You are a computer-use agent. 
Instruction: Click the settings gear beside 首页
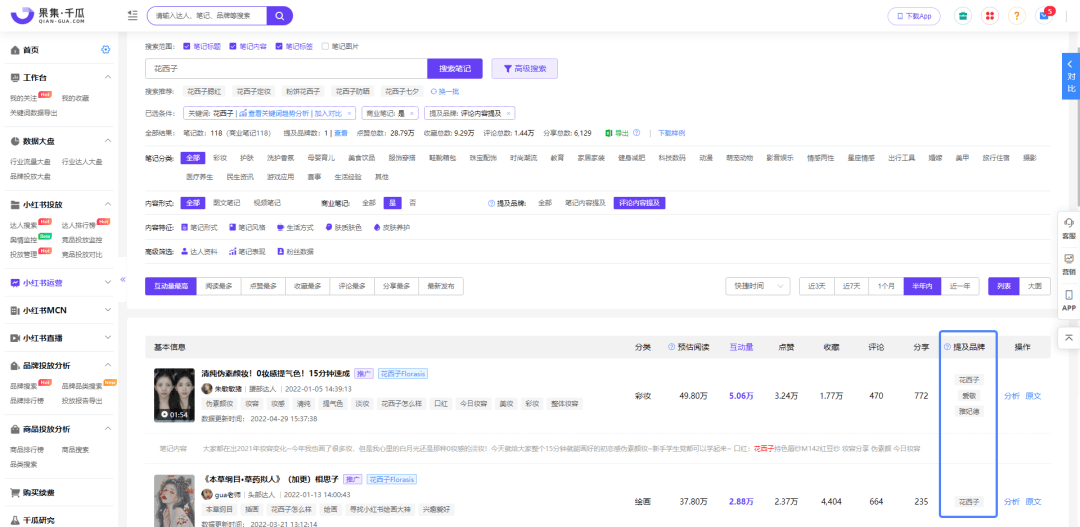pos(105,50)
